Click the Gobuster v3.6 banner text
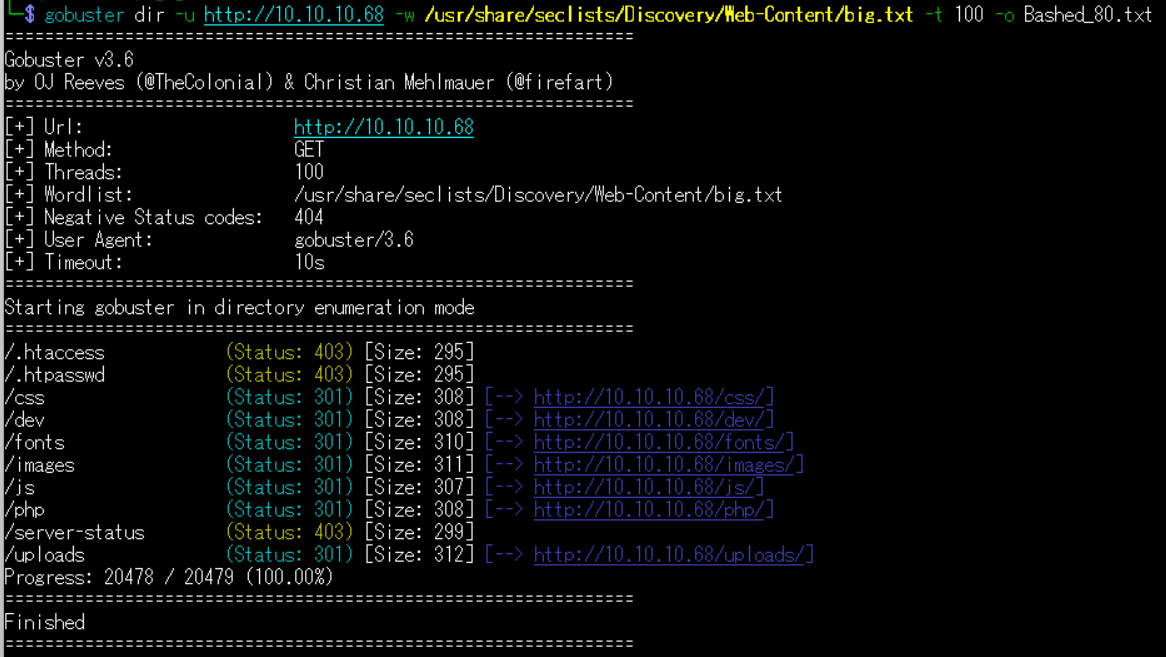Viewport: 1166px width, 657px height. (69, 60)
